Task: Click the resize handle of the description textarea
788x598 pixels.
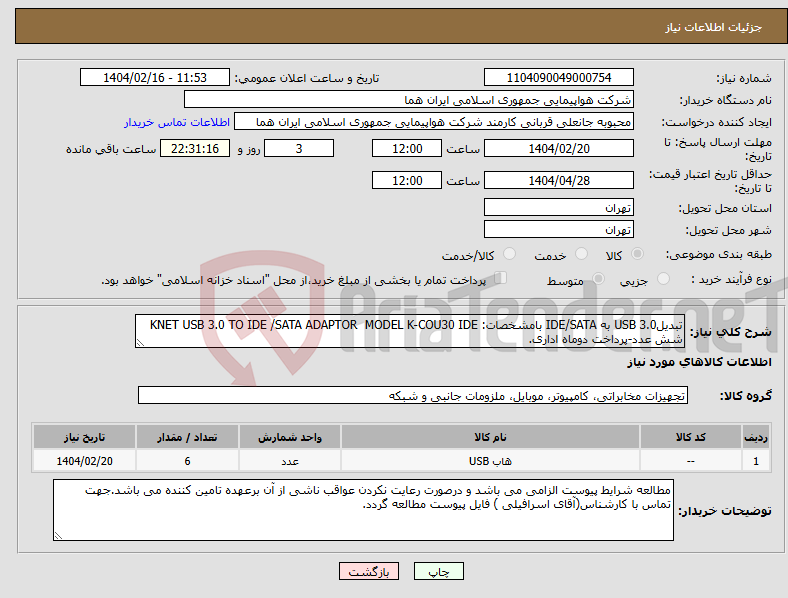Action: 140,343
